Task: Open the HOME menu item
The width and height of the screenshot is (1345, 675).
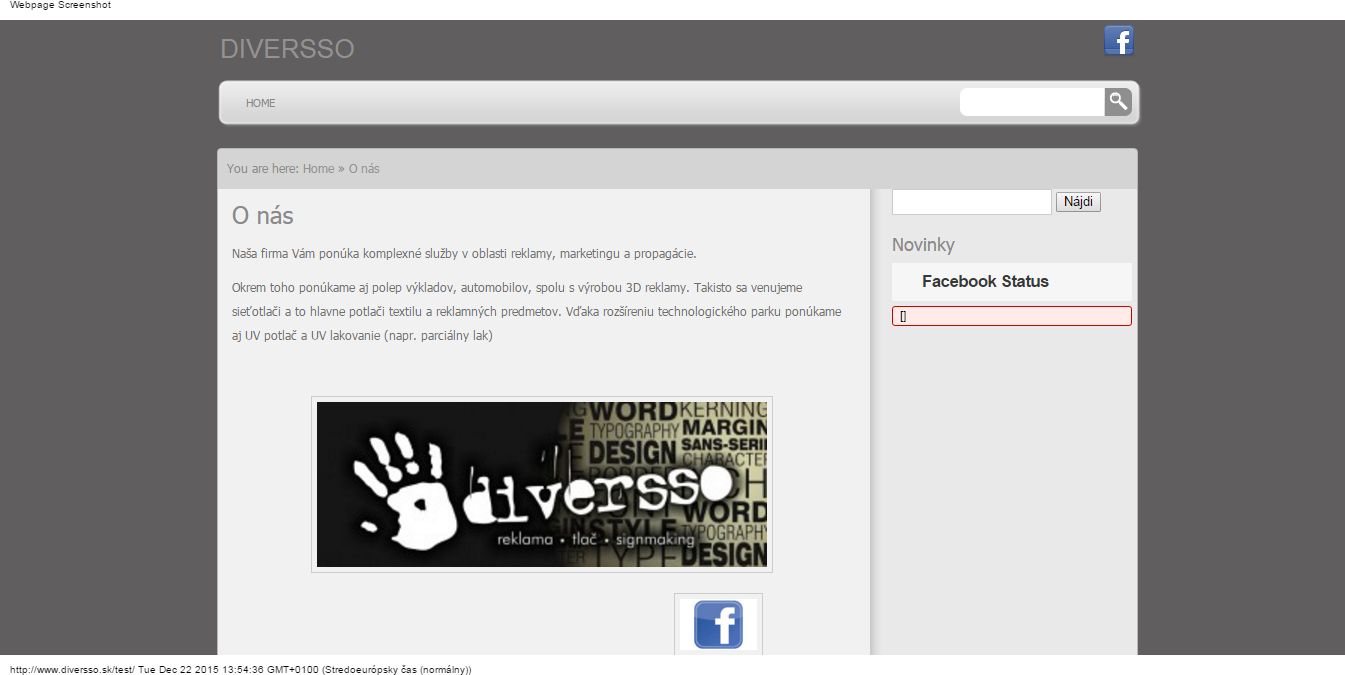Action: coord(261,103)
